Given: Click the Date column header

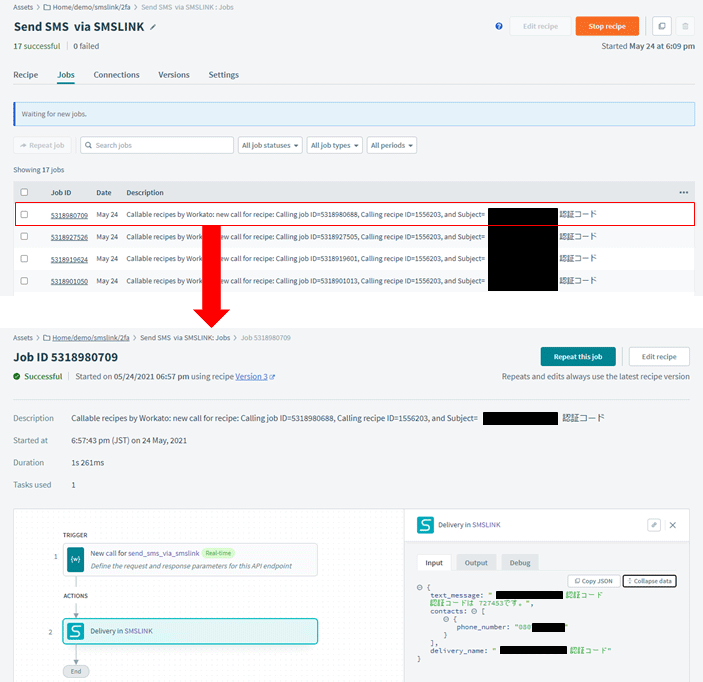Looking at the screenshot, I should (104, 193).
